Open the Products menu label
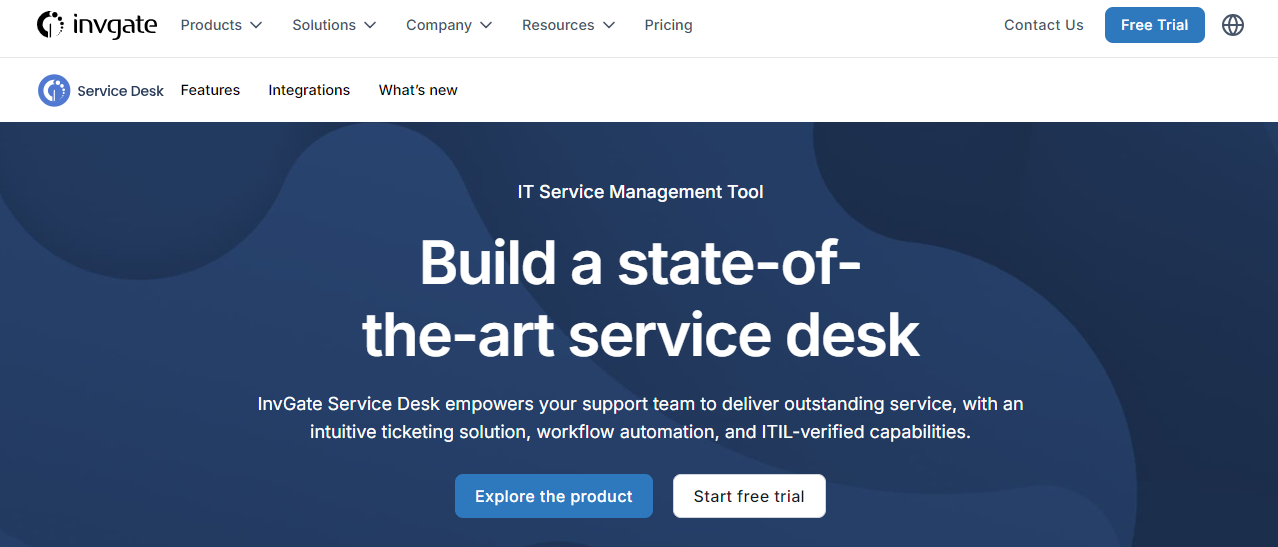The image size is (1278, 547). click(x=211, y=25)
